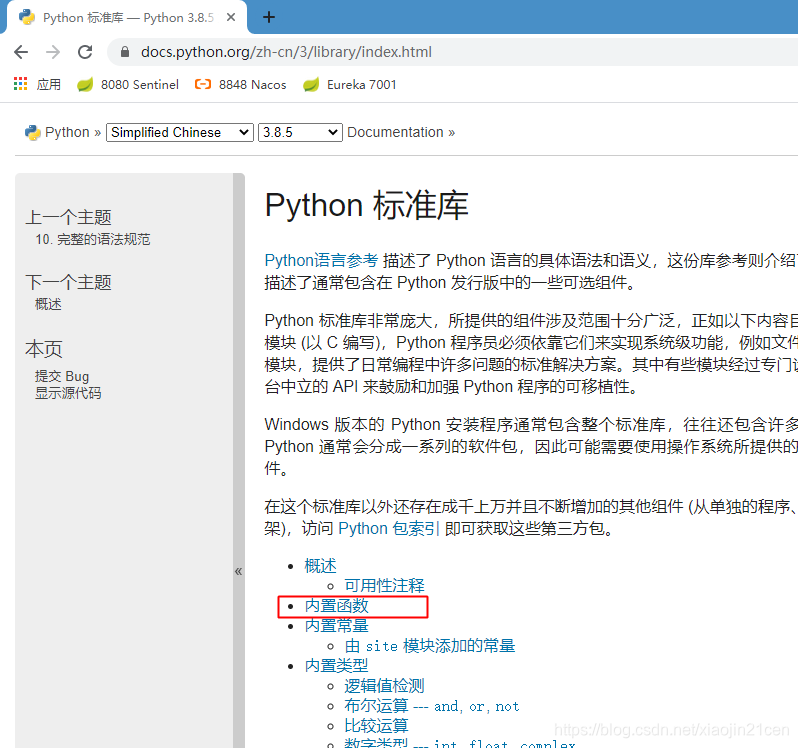
Task: Open sidebar link 概述 under 下一个主题
Action: tap(48, 304)
